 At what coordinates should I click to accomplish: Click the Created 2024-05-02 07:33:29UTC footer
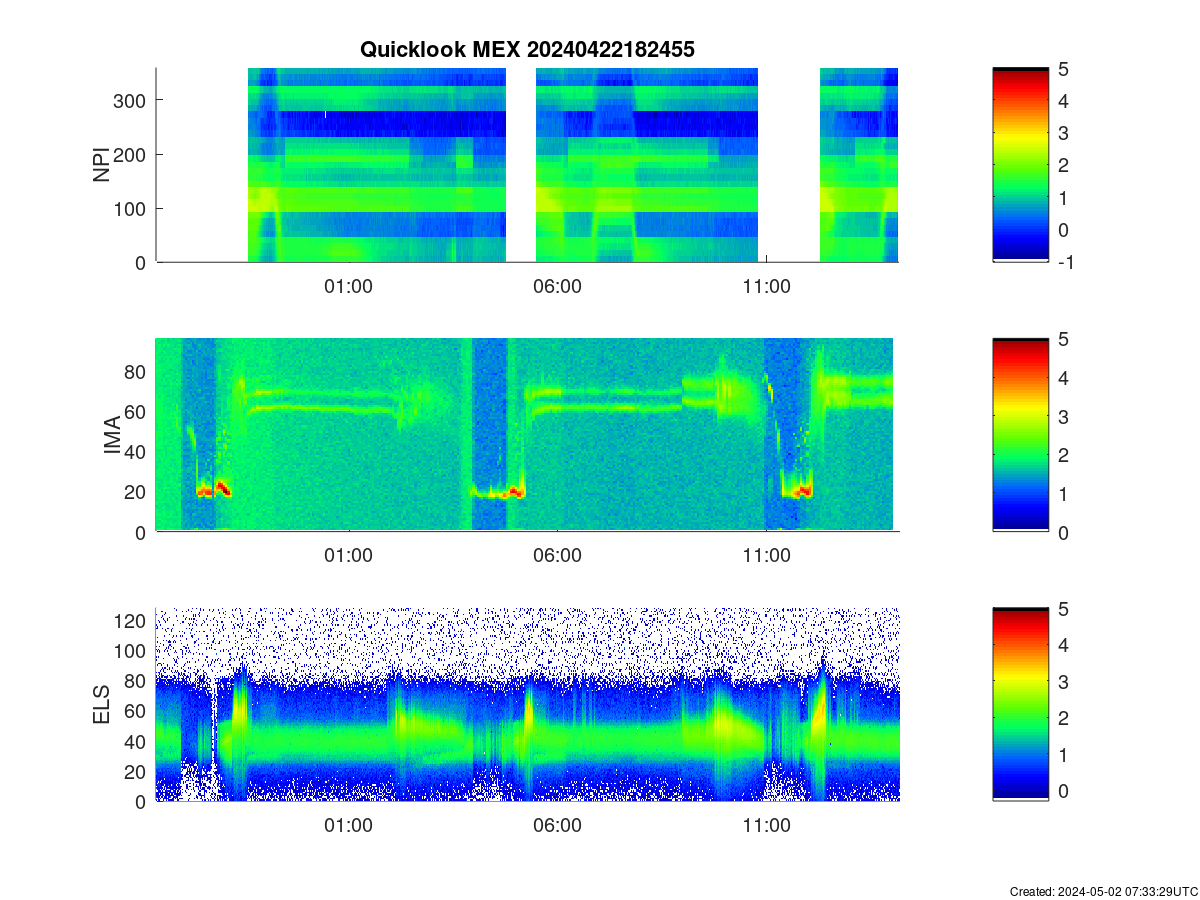coord(1103,891)
